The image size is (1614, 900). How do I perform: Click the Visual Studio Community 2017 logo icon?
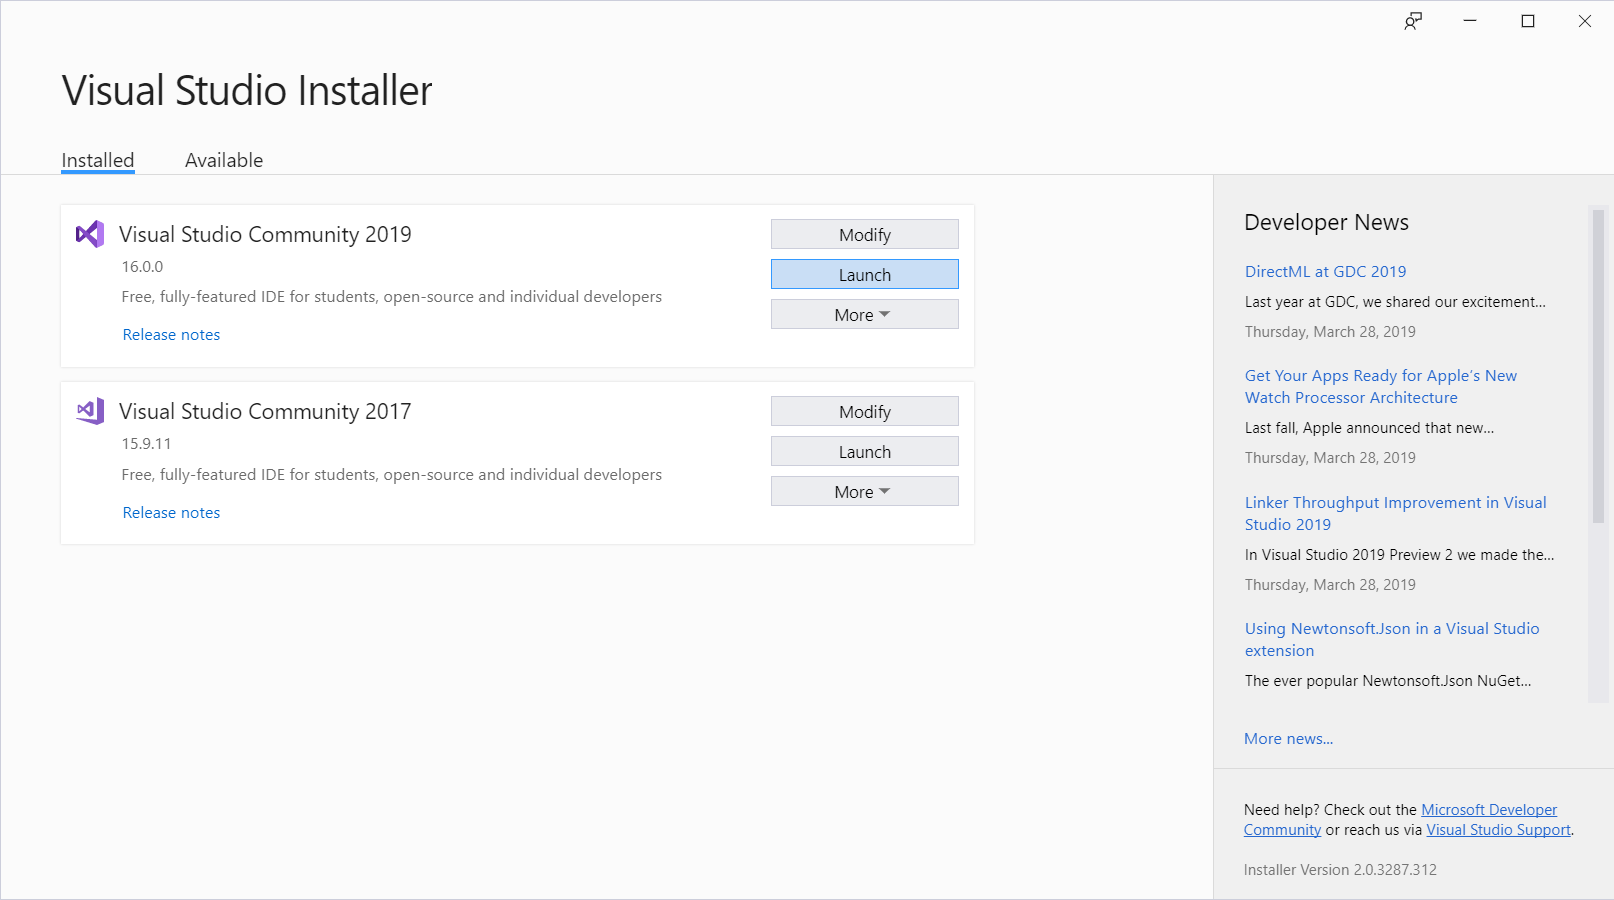pyautogui.click(x=90, y=411)
